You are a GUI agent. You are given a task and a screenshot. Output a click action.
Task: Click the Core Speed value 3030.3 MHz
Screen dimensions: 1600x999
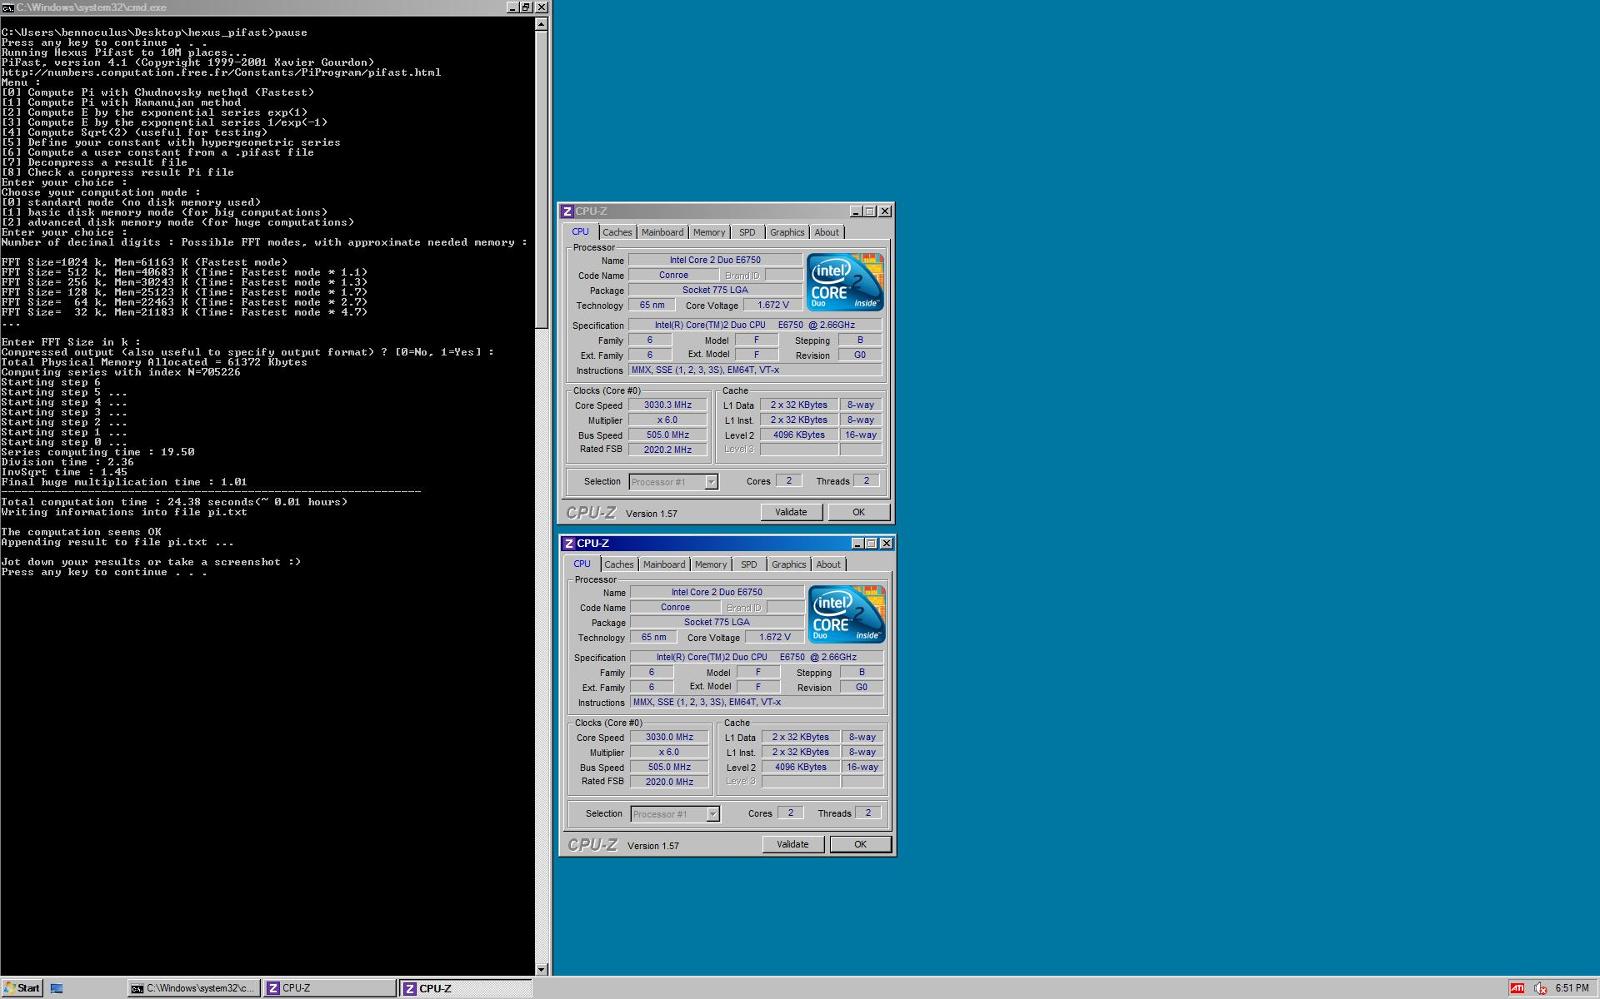coord(667,405)
